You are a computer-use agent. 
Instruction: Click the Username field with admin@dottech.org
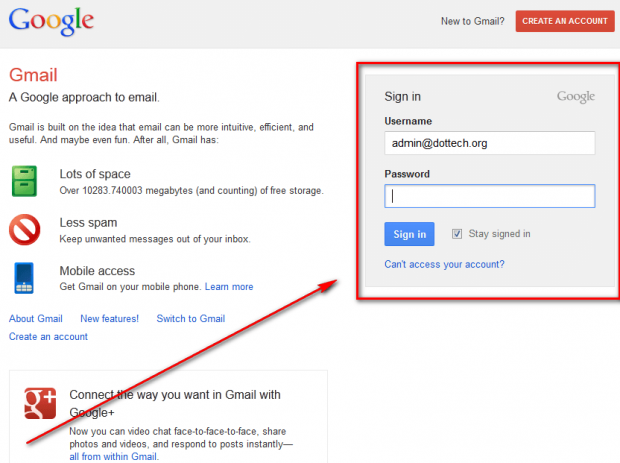pos(490,143)
